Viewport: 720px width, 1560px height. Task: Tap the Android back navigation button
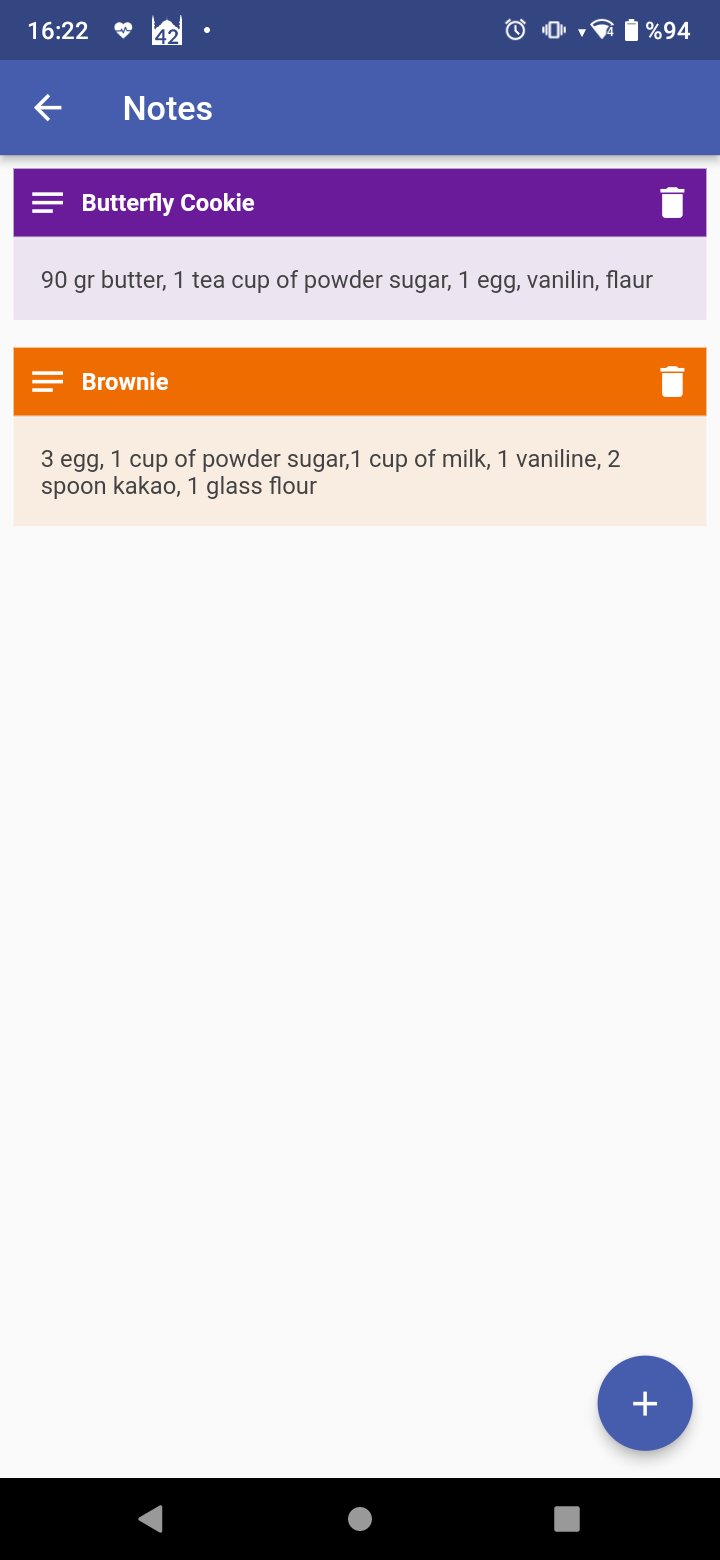click(x=151, y=1519)
